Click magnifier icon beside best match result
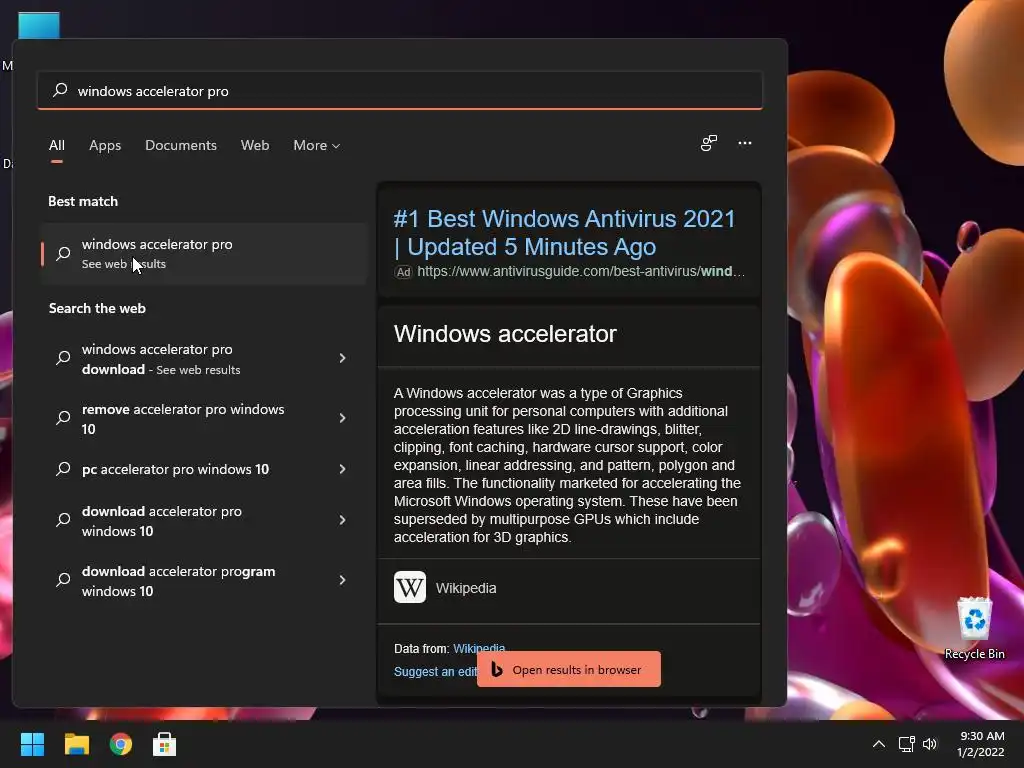1024x768 pixels. pyautogui.click(x=63, y=253)
